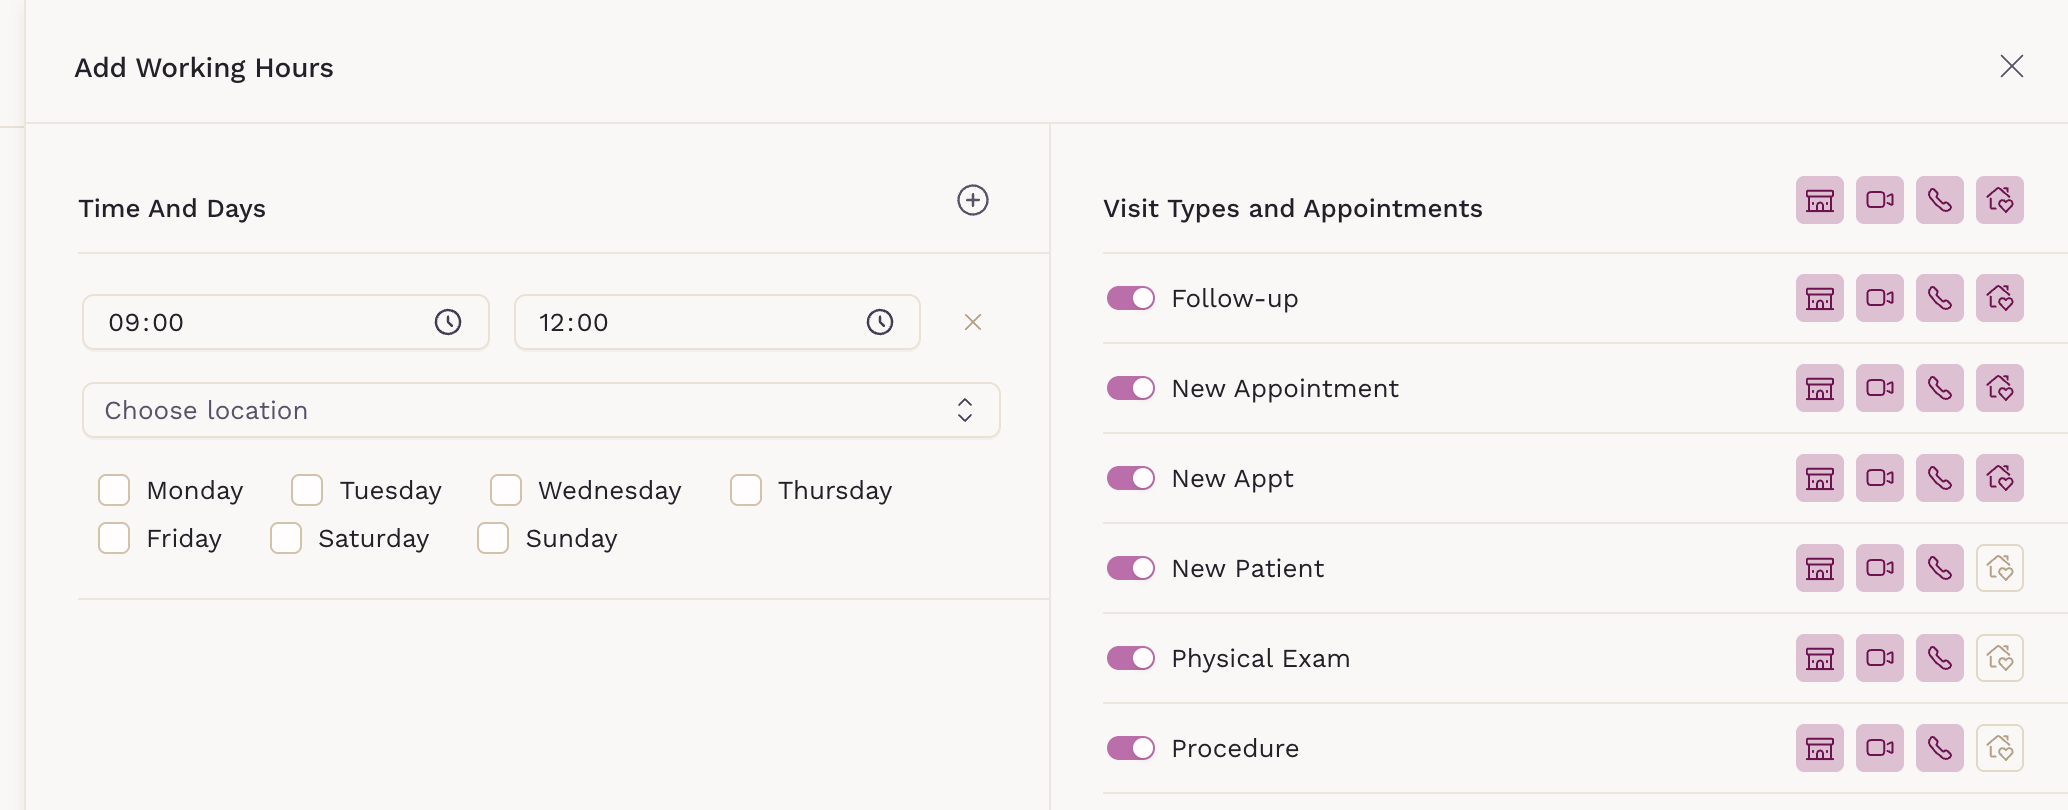Tick the Wednesday checkbox
Viewport: 2068px width, 810px height.
pyautogui.click(x=506, y=491)
